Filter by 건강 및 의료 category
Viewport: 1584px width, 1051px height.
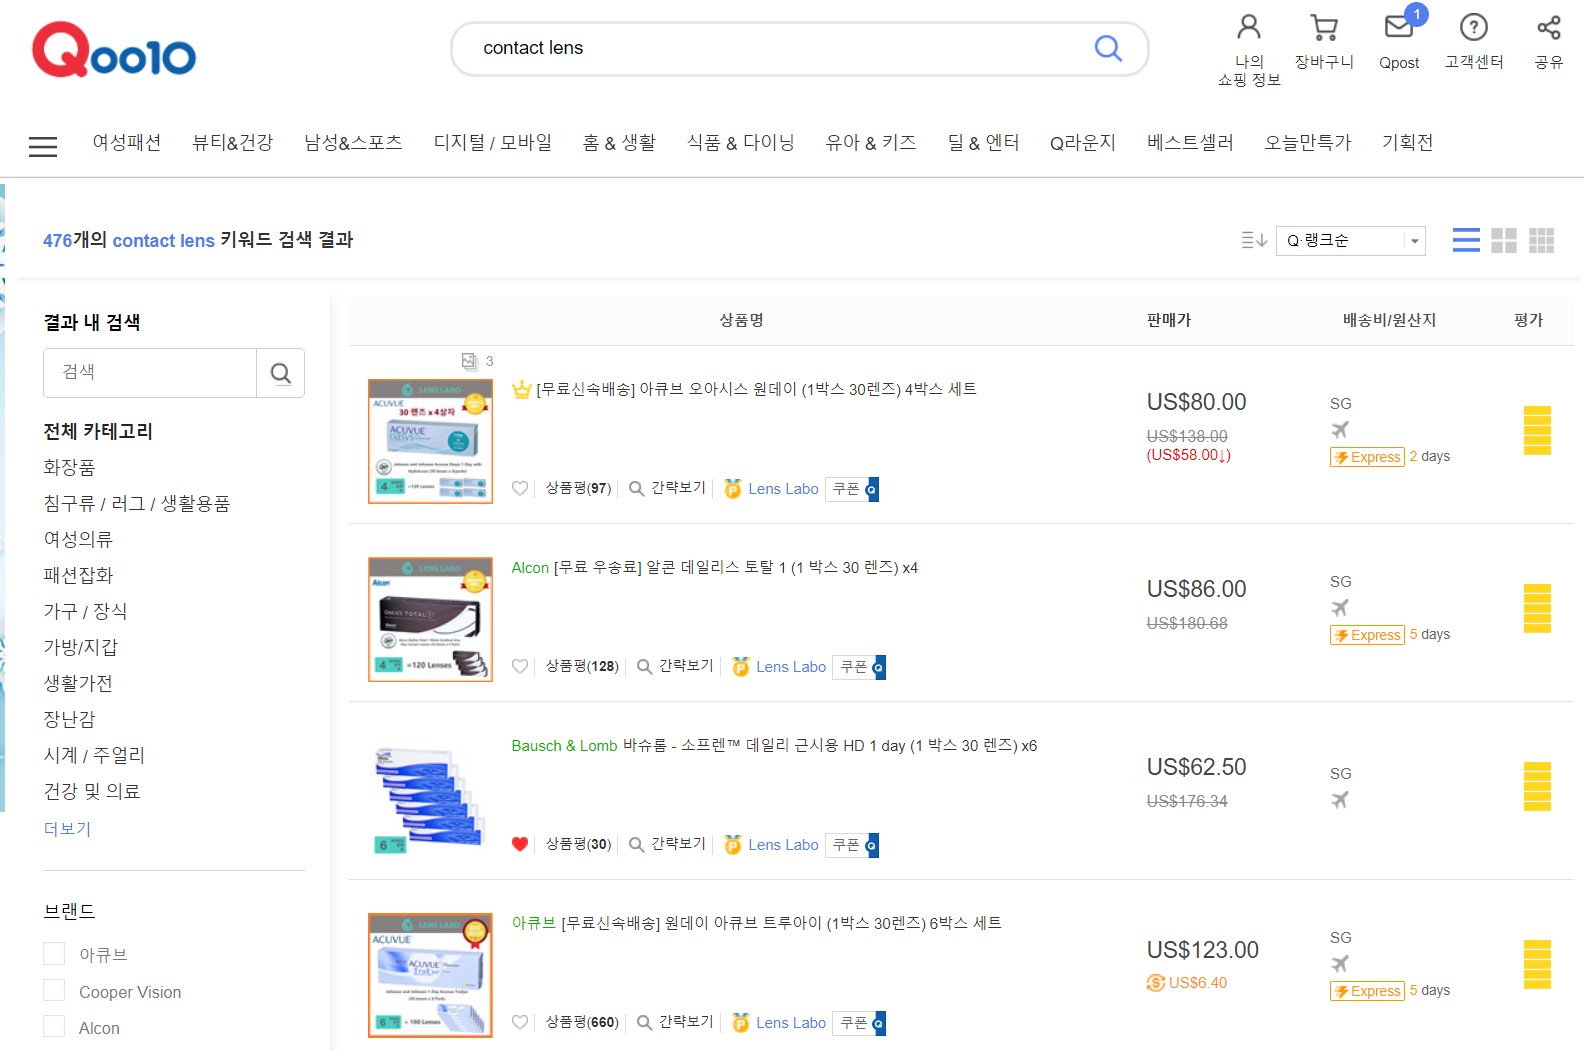point(92,791)
